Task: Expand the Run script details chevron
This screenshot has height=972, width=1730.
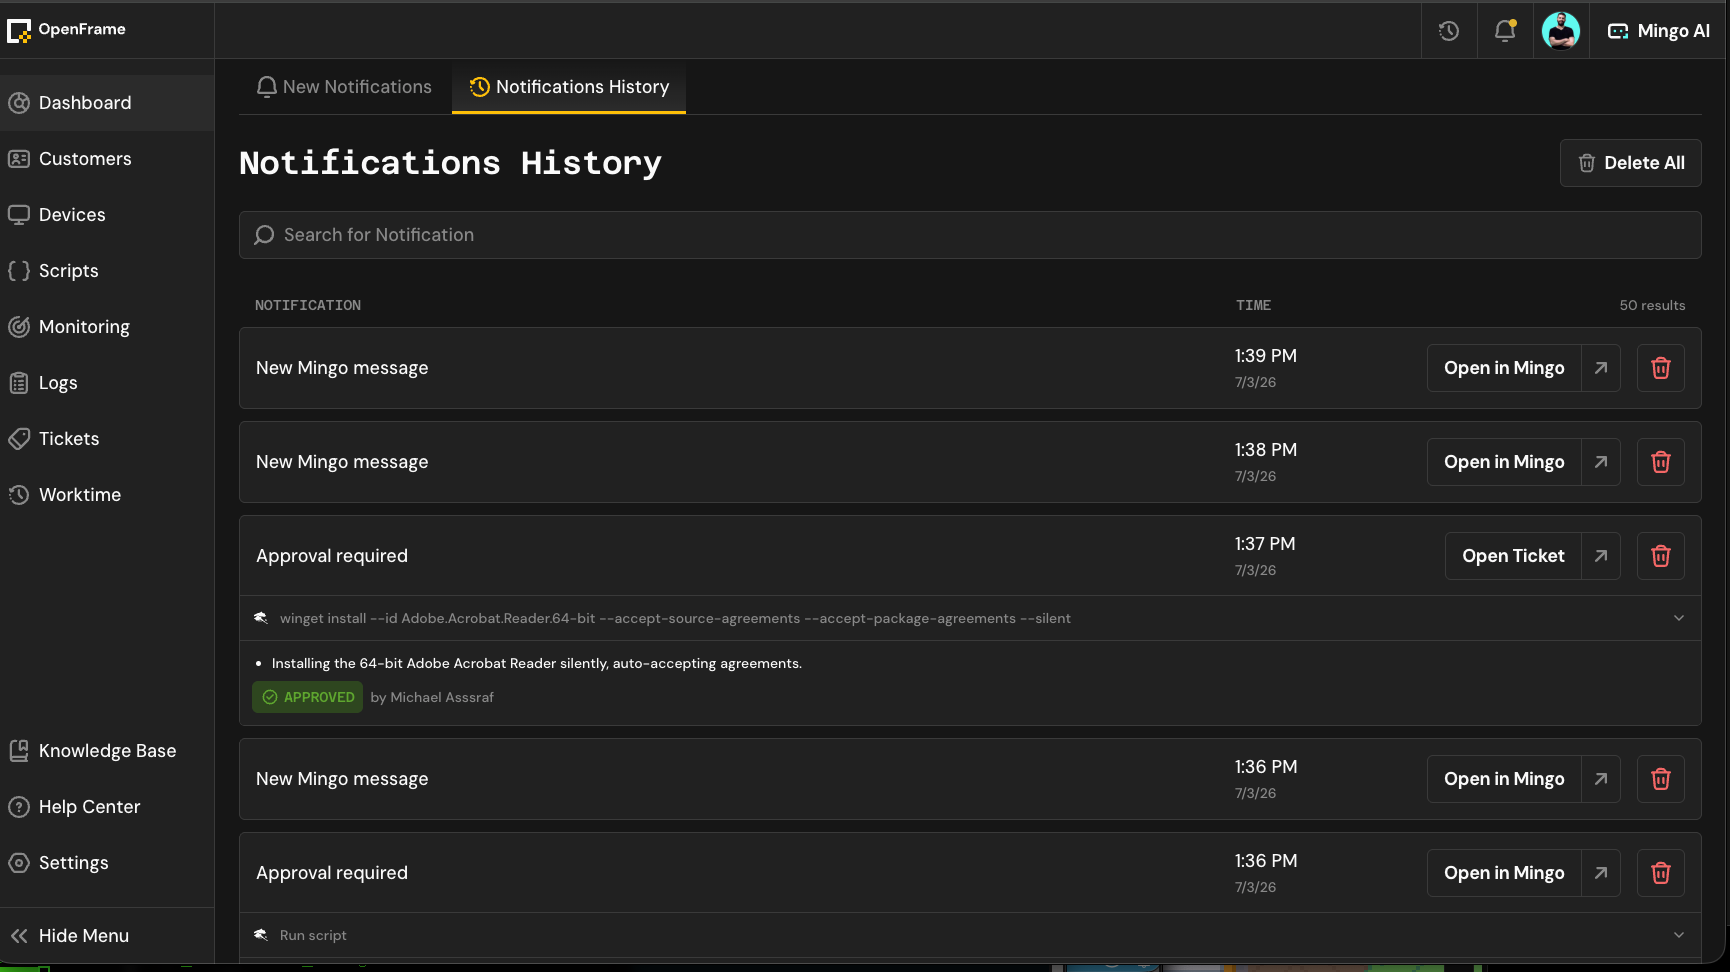Action: 1679,935
